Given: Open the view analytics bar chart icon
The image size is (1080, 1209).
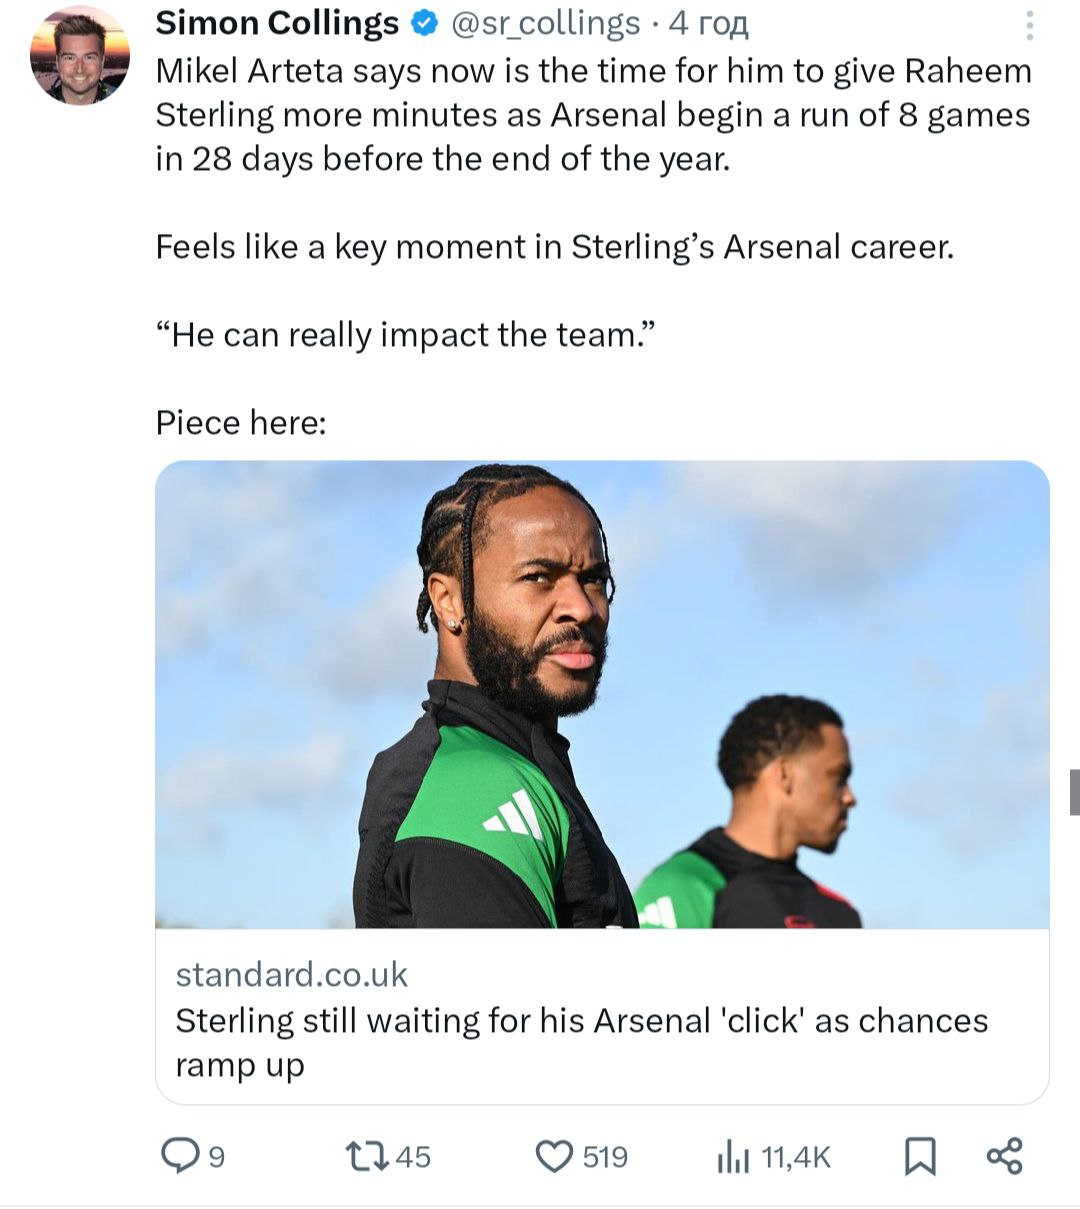Looking at the screenshot, I should click(733, 1157).
